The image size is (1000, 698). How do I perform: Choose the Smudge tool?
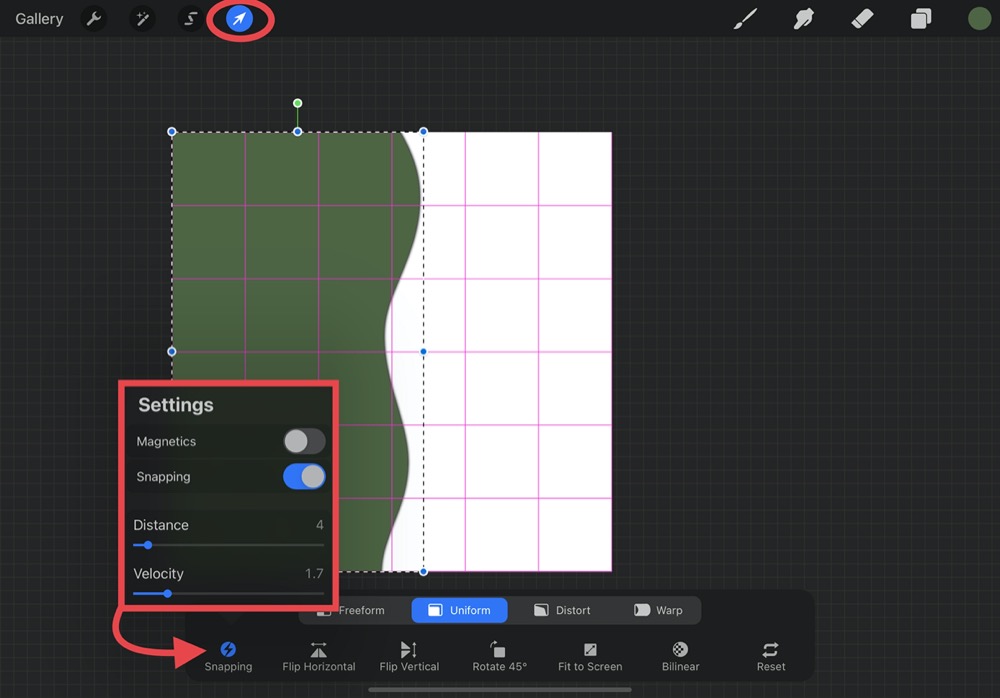pos(802,19)
